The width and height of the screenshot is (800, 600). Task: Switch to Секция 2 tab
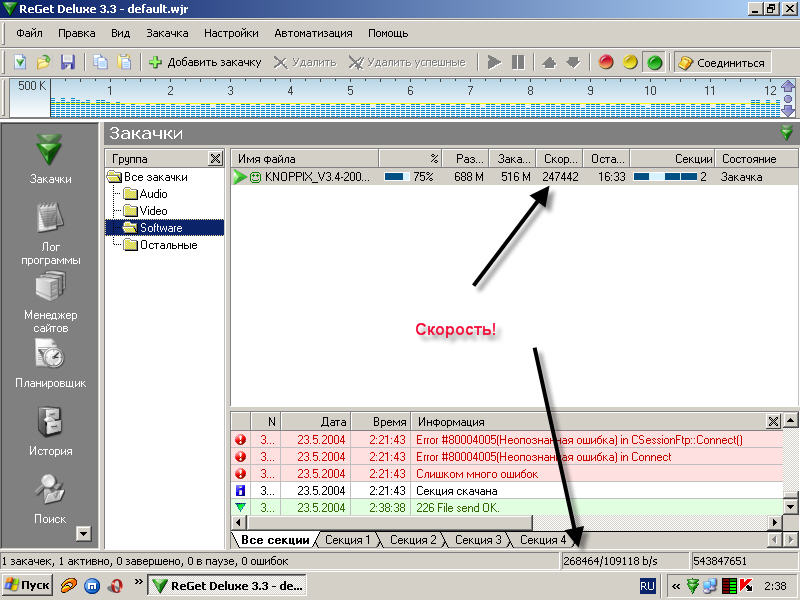click(412, 540)
